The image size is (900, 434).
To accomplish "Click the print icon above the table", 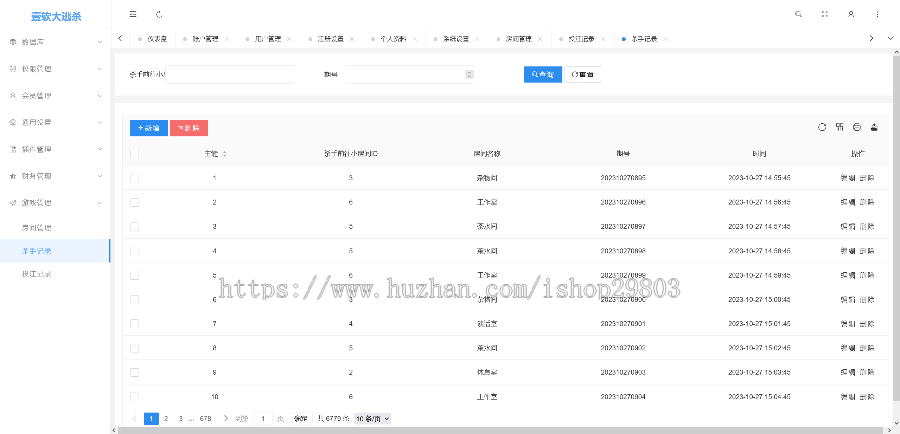I will [857, 127].
